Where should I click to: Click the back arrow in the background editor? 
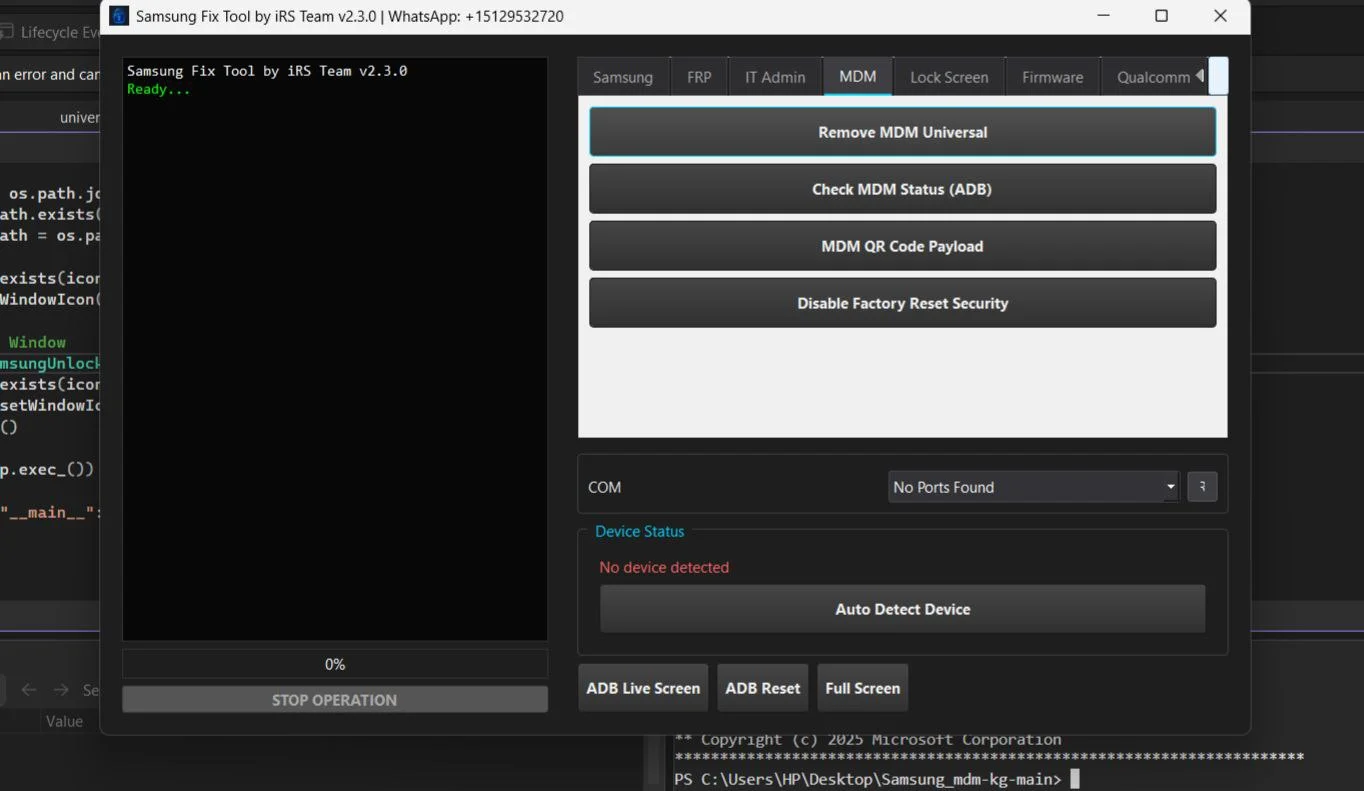click(x=29, y=690)
